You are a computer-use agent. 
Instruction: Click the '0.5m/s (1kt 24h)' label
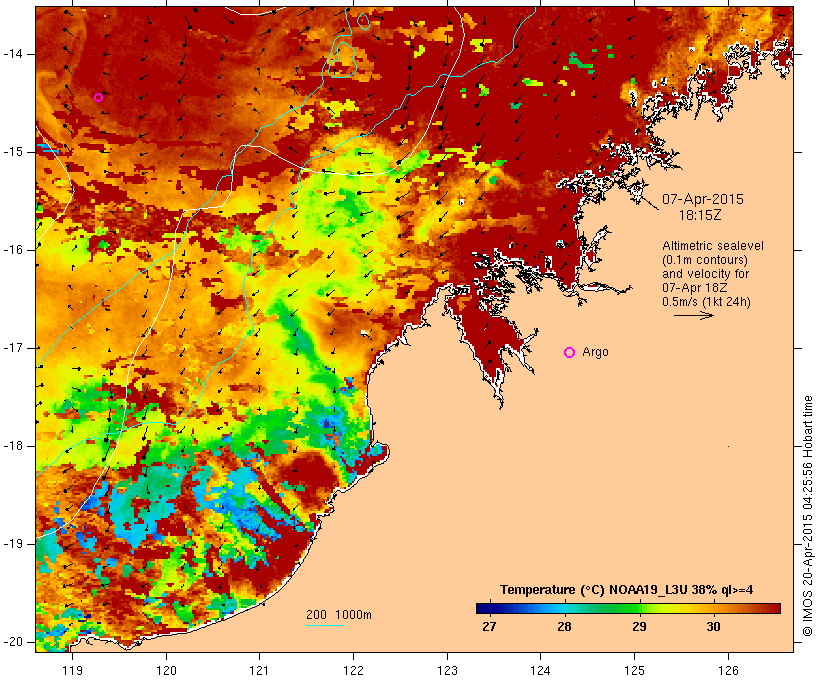tap(706, 302)
